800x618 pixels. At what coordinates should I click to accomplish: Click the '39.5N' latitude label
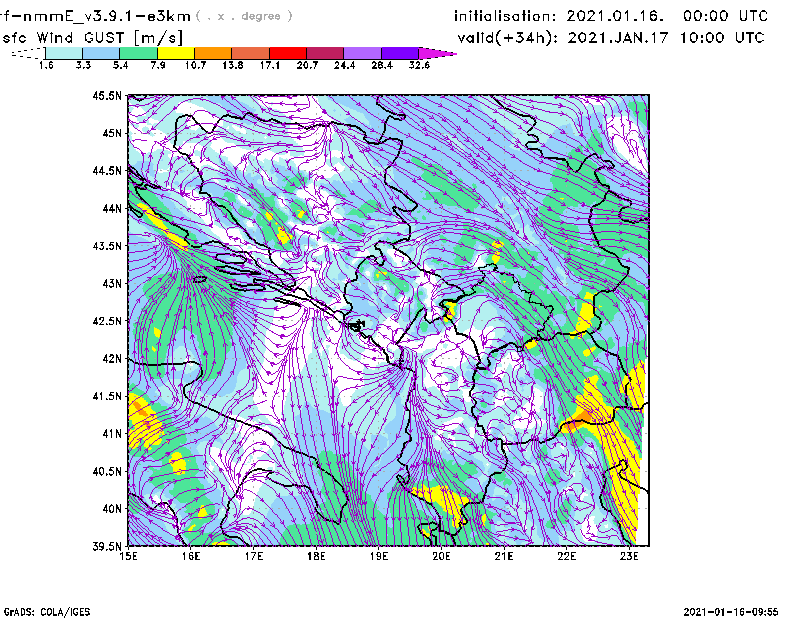(x=108, y=547)
